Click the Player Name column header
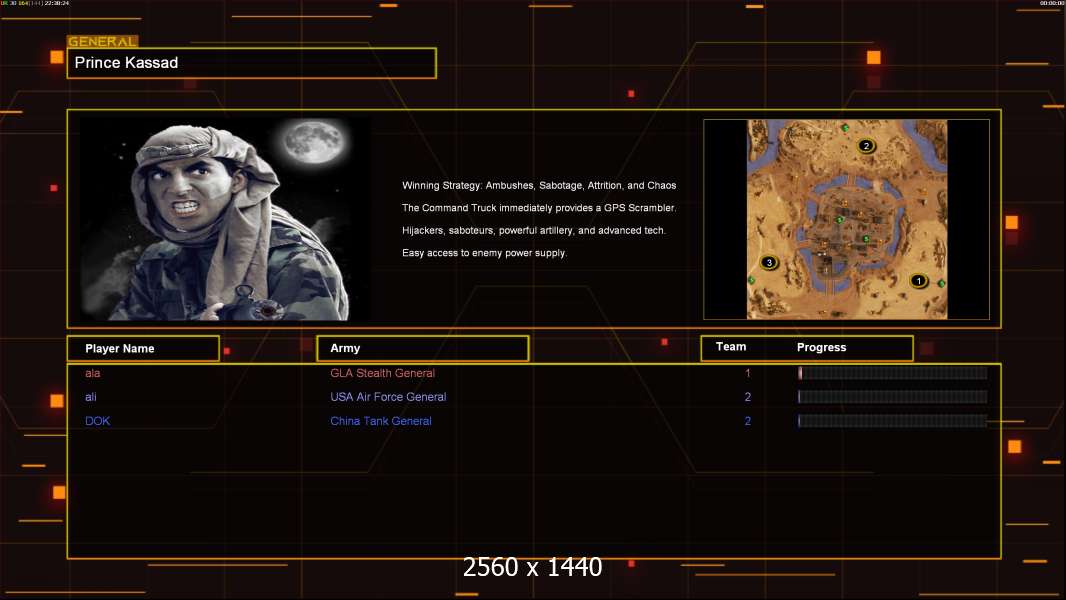 click(x=143, y=349)
